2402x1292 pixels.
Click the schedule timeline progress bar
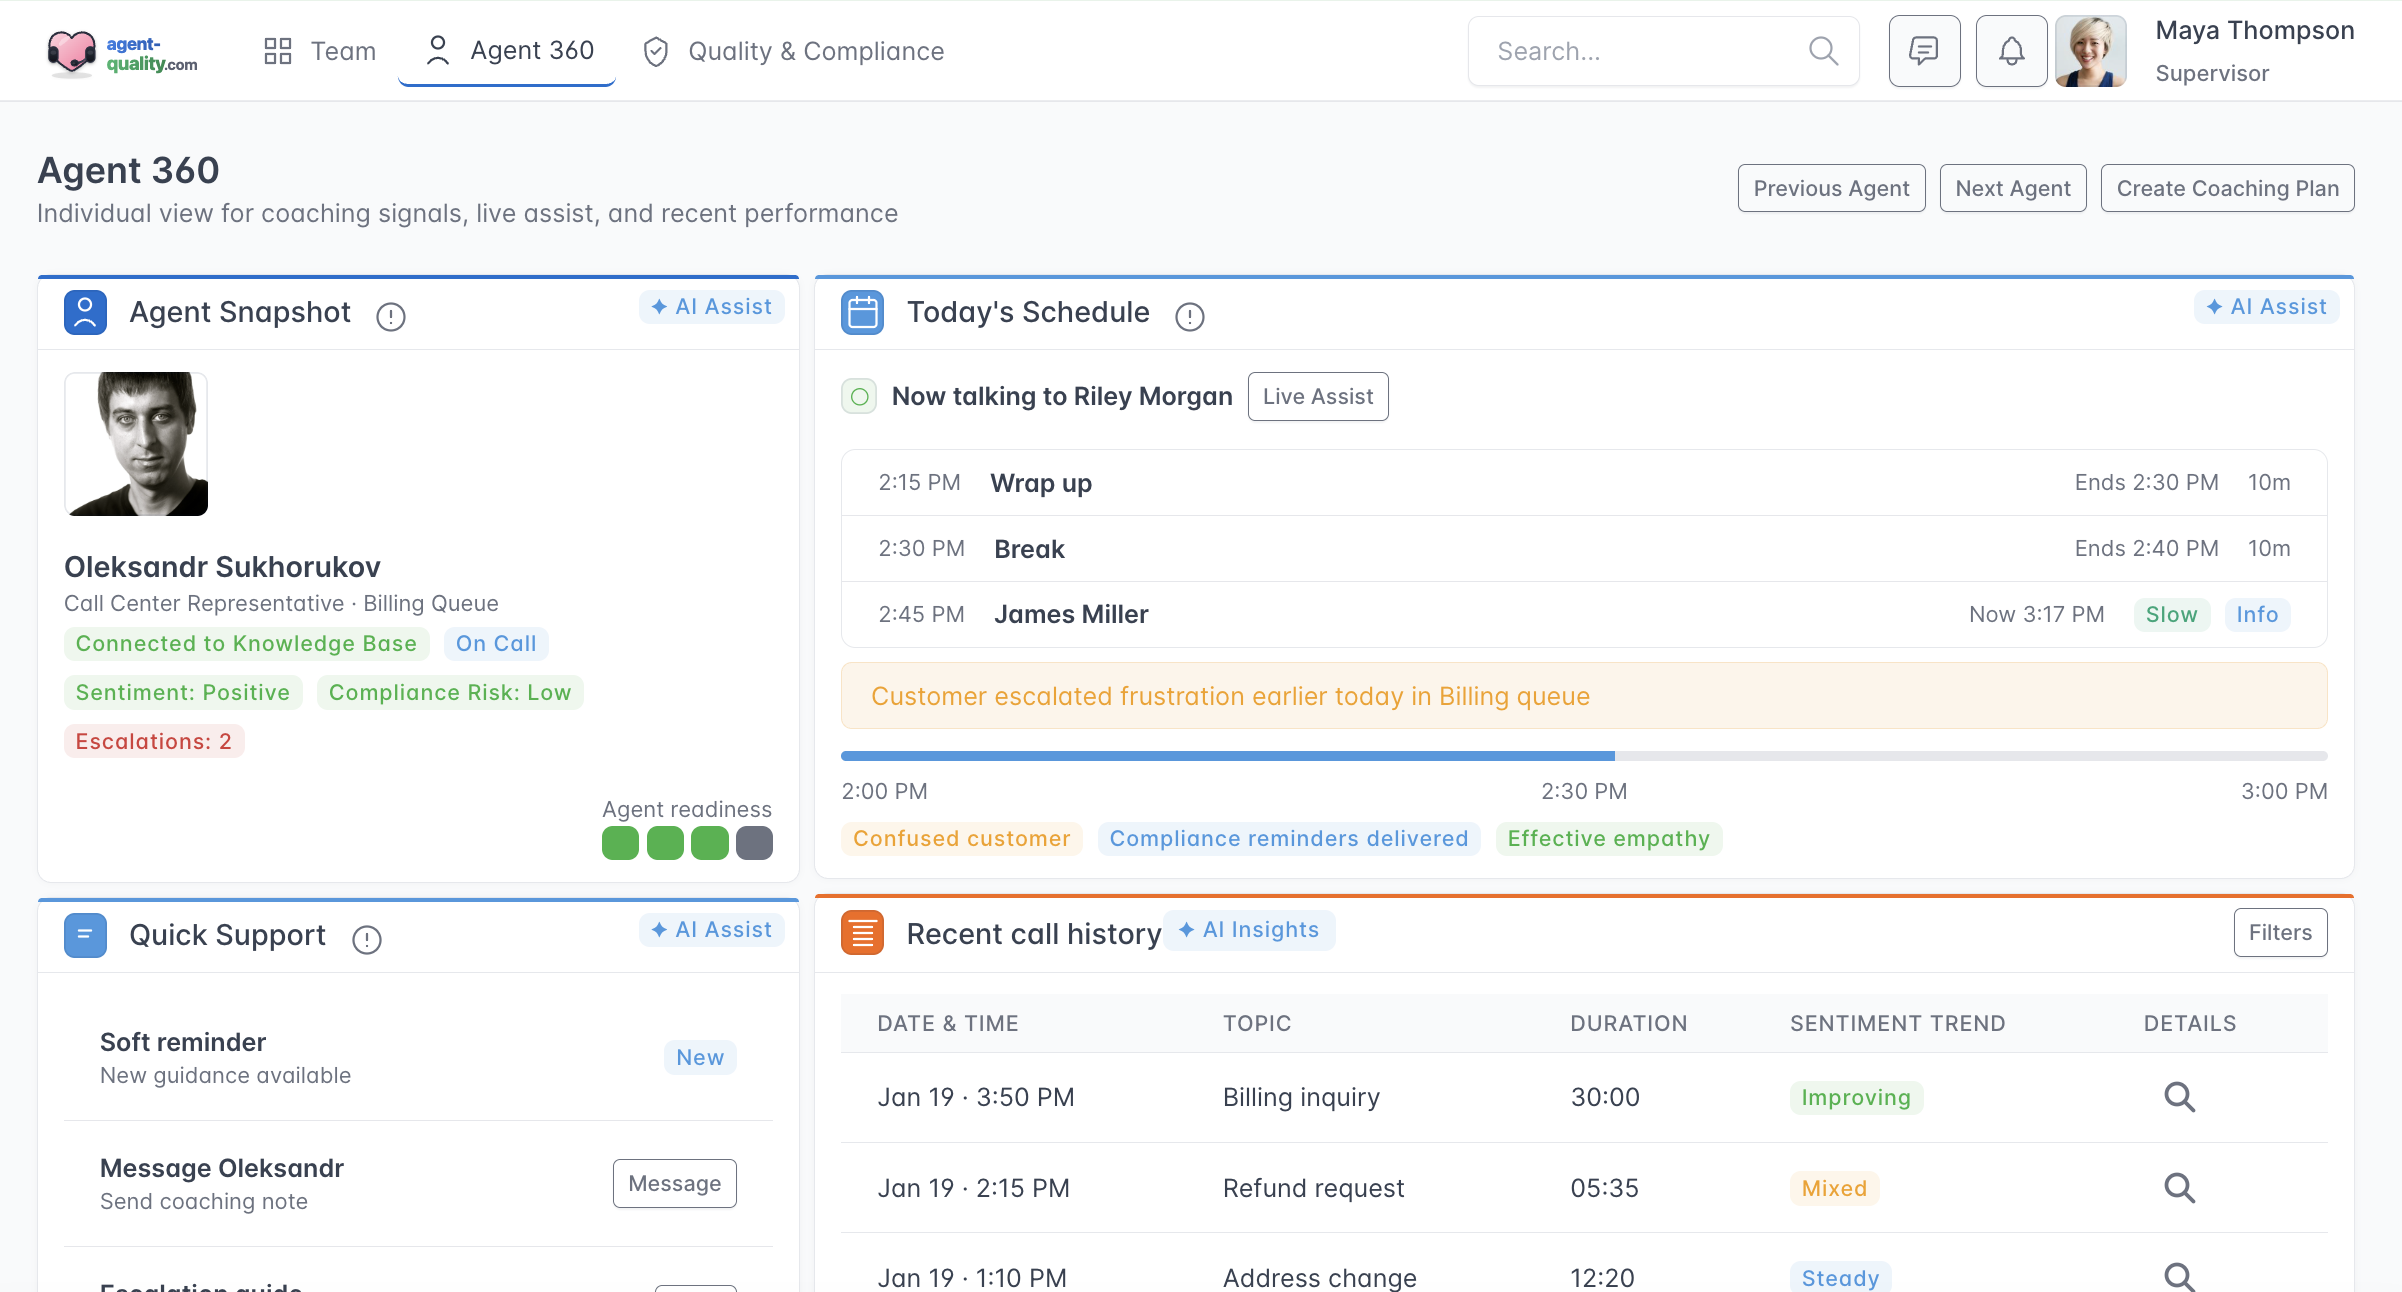[1583, 756]
